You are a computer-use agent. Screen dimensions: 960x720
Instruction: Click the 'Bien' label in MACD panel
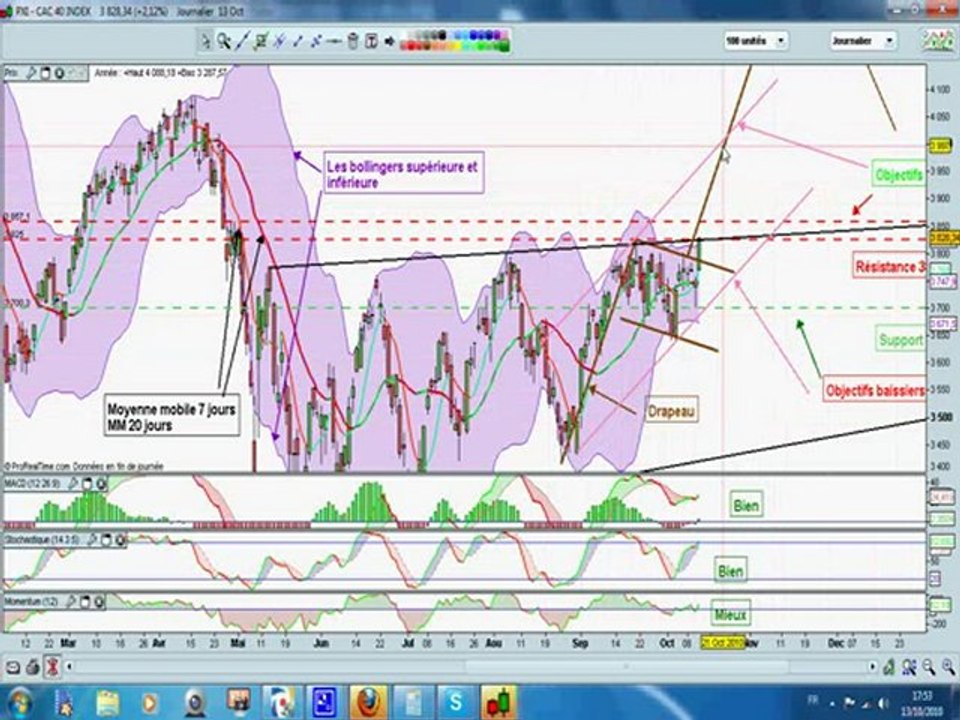coord(746,506)
